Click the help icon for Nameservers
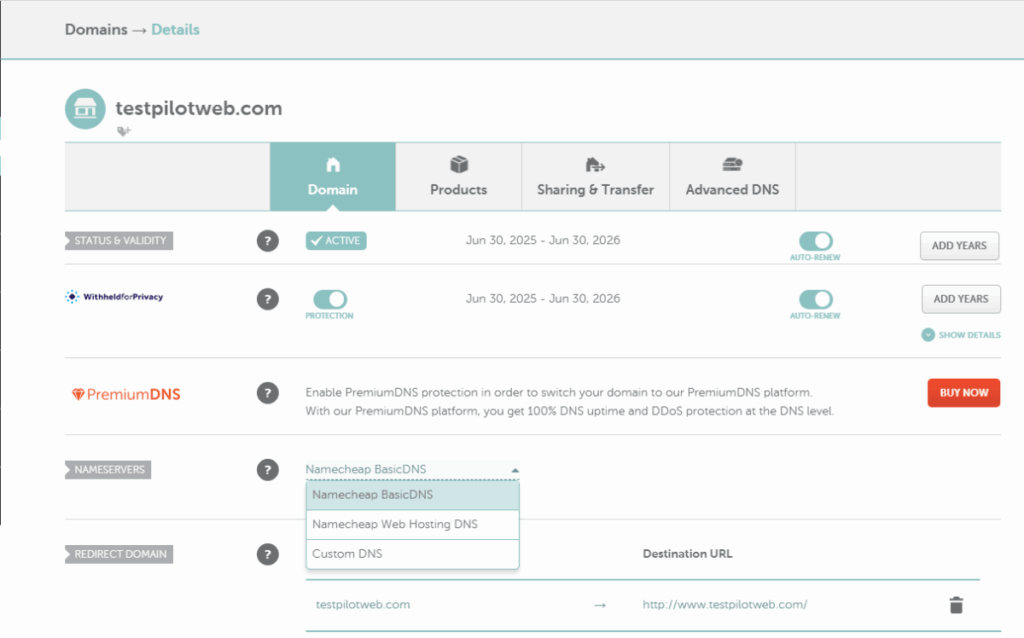 point(267,469)
